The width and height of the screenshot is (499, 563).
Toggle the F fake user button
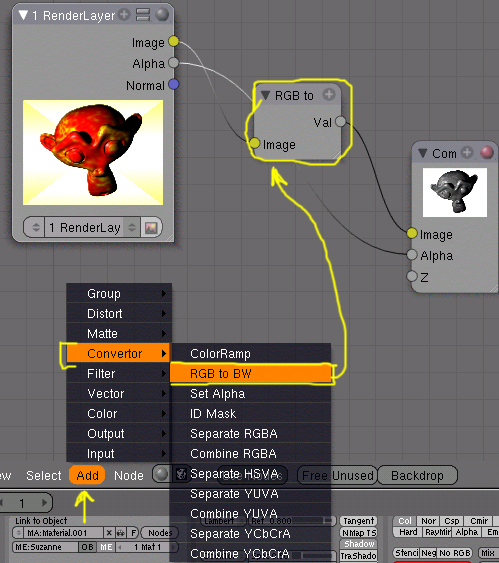133,533
